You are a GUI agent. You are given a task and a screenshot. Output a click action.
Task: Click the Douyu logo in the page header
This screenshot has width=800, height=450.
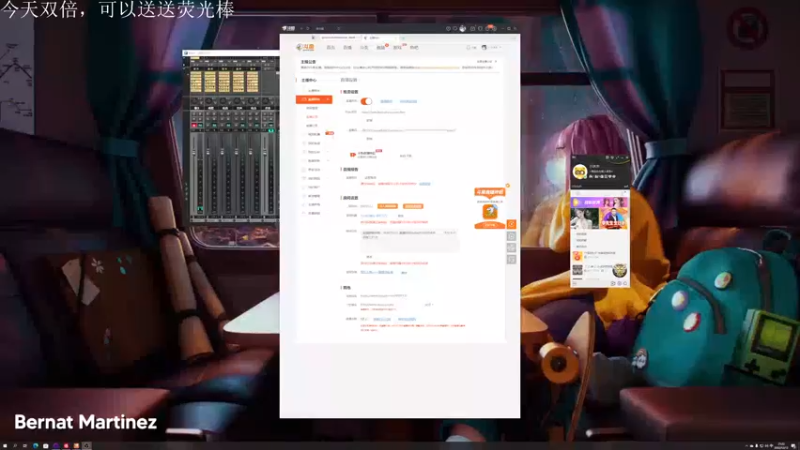pos(306,47)
